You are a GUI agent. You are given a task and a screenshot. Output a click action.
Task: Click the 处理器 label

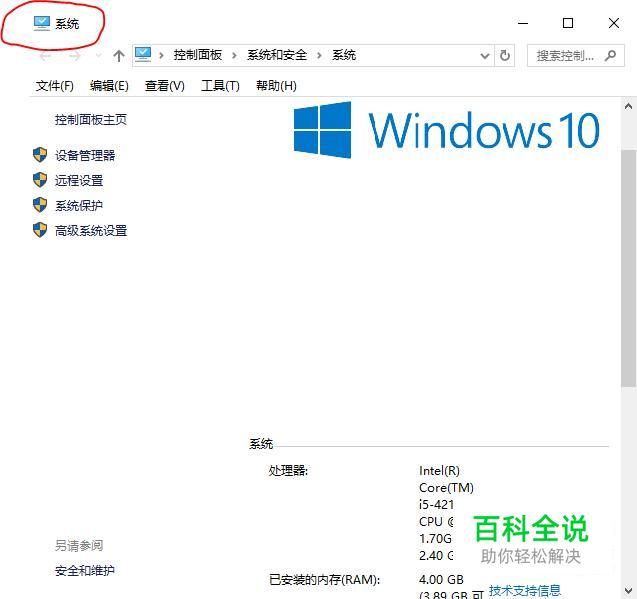(288, 471)
